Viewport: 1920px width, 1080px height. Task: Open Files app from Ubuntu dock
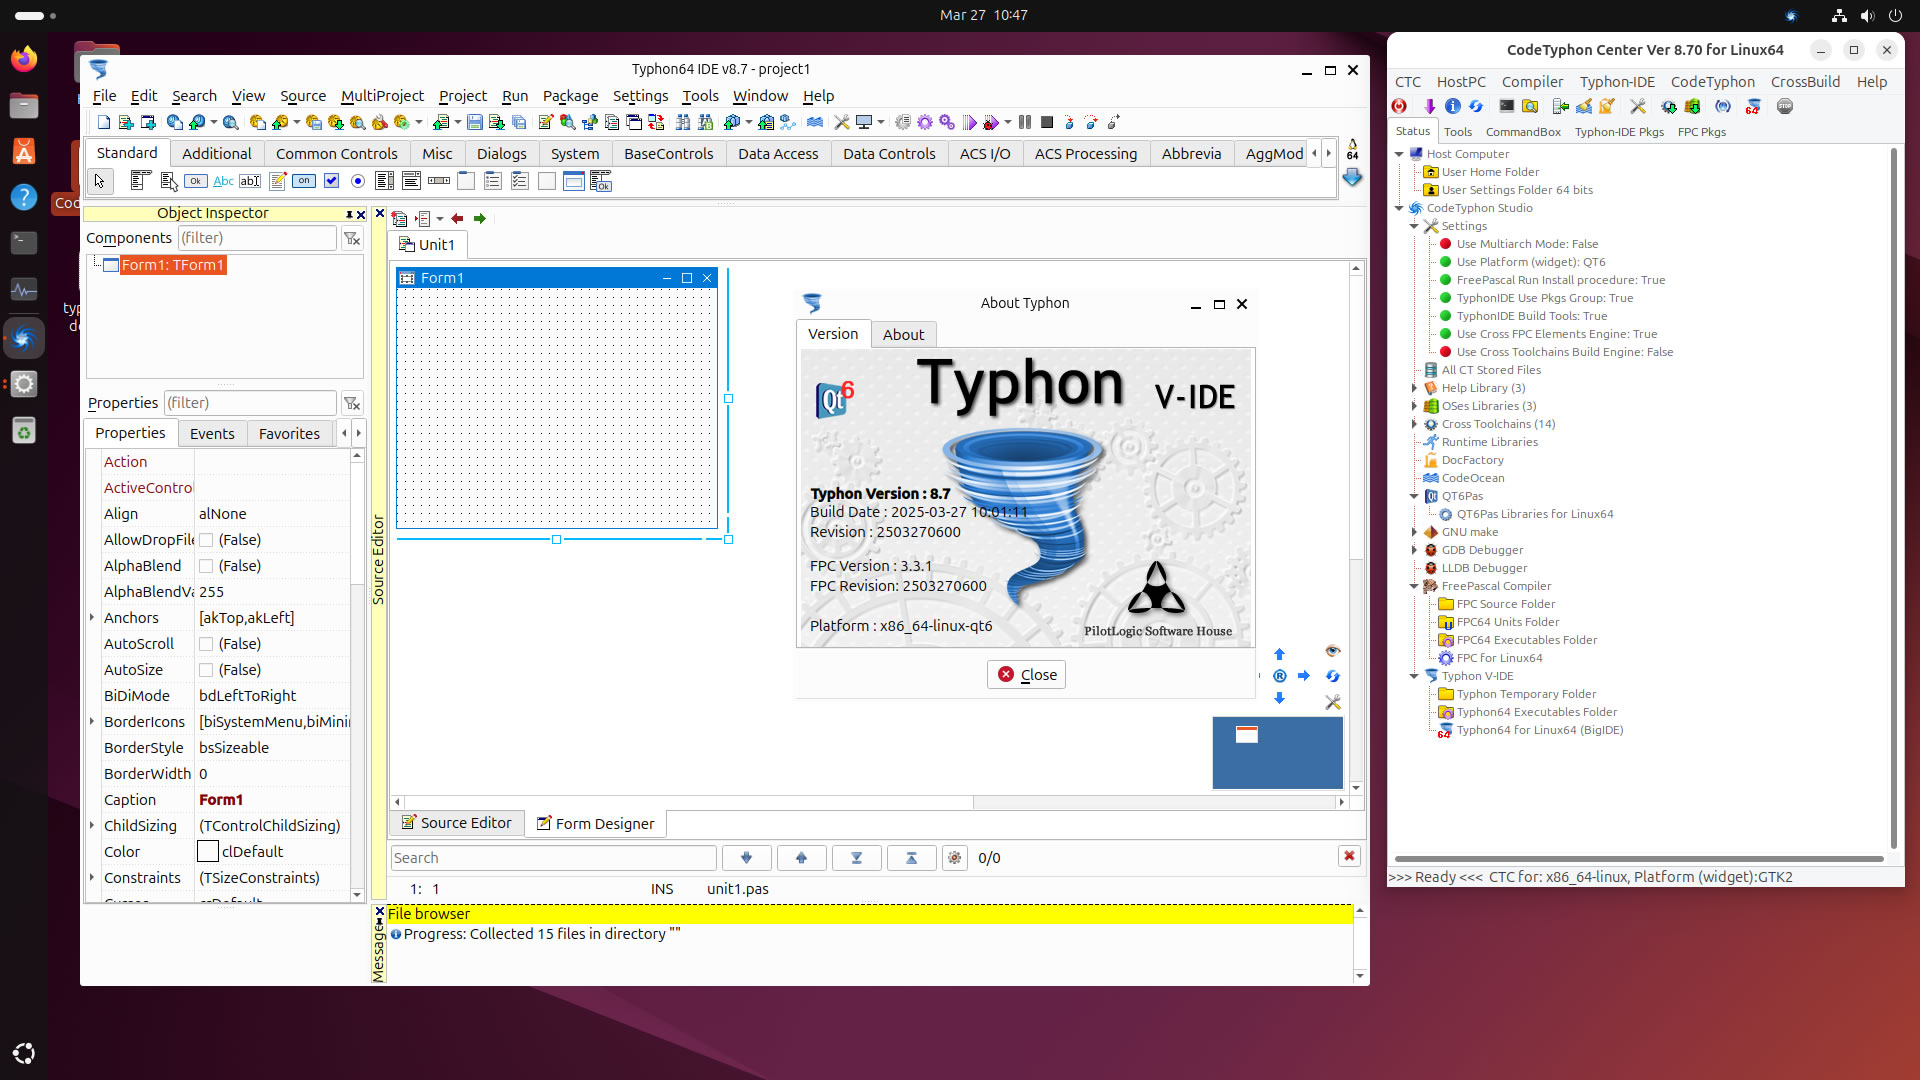[24, 105]
